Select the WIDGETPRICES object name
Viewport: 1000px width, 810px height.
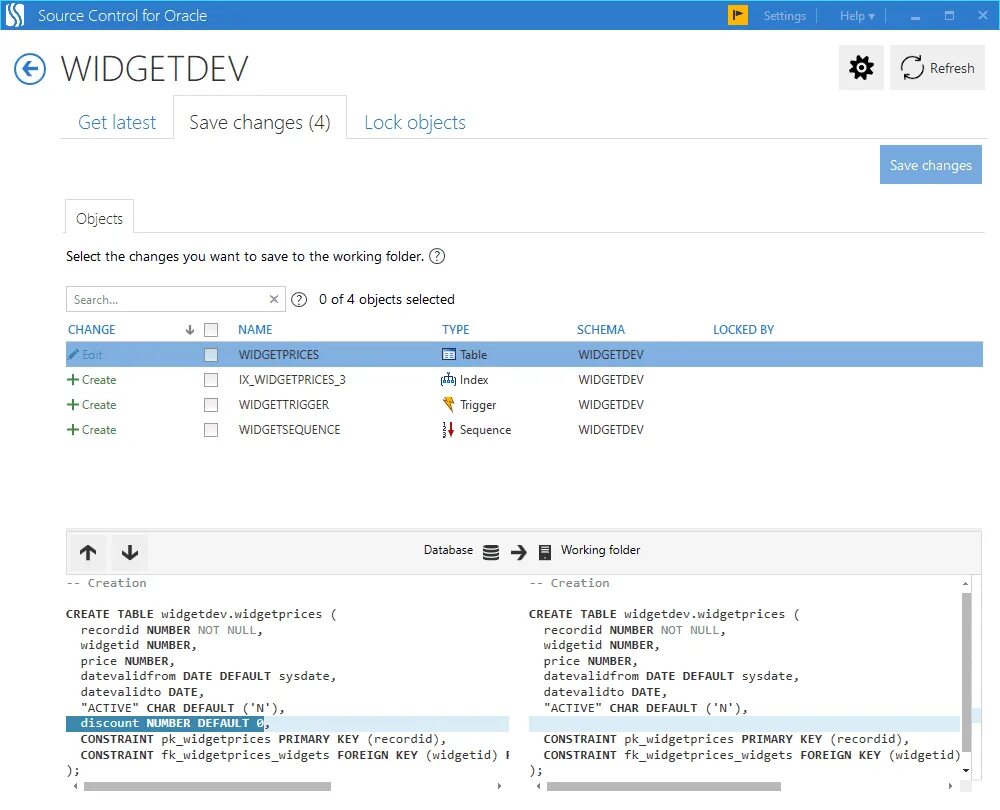[279, 355]
